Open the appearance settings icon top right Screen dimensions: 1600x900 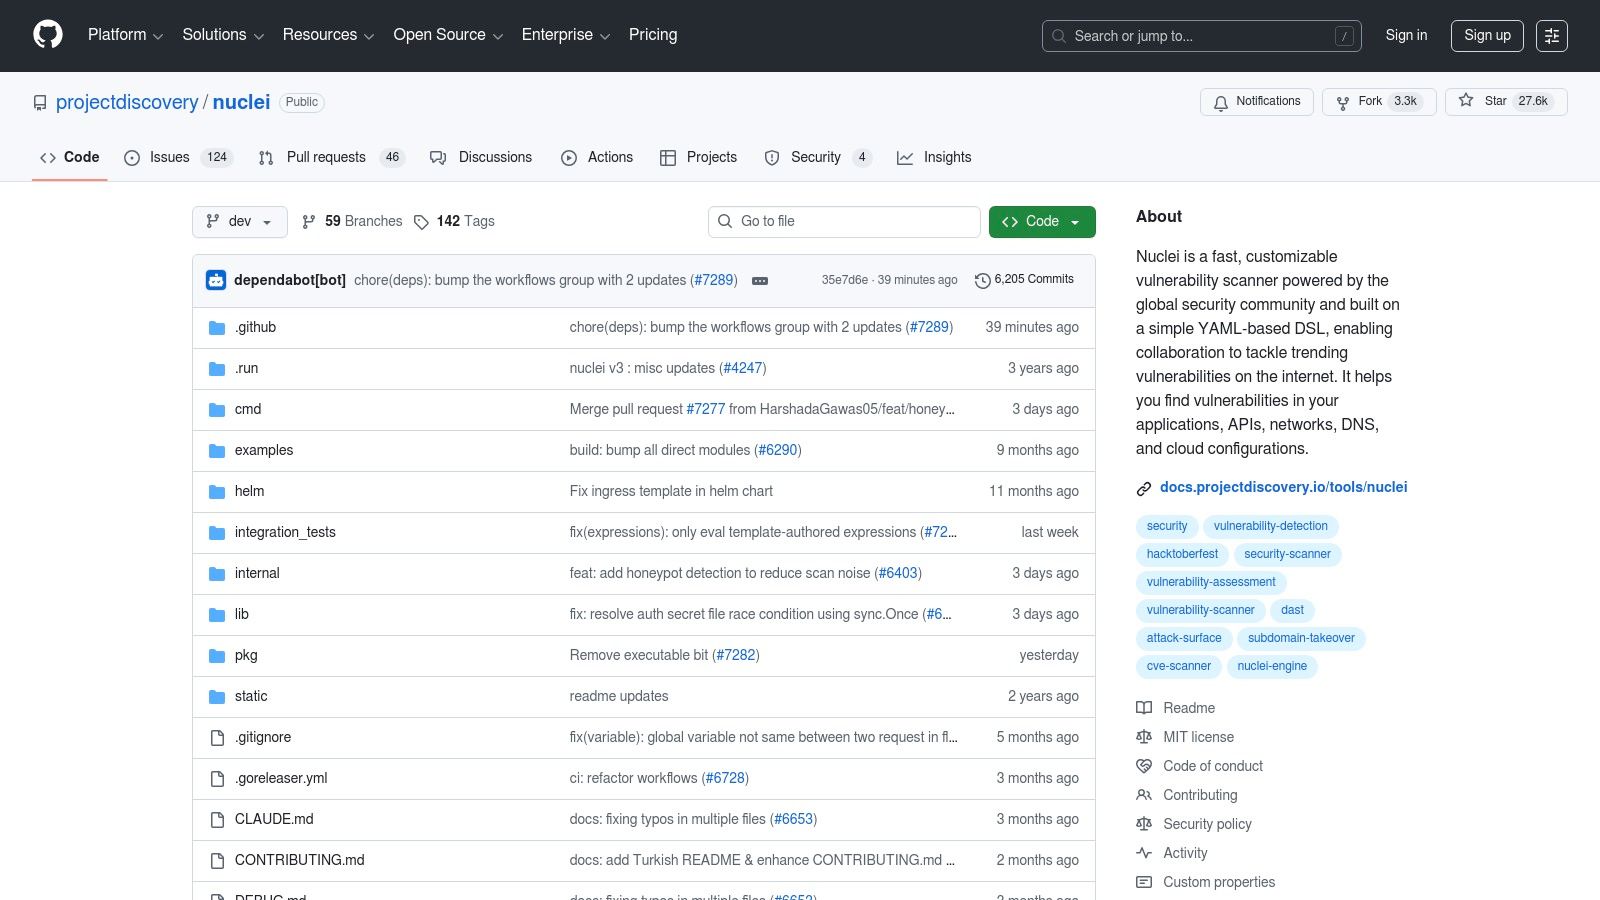[1552, 35]
